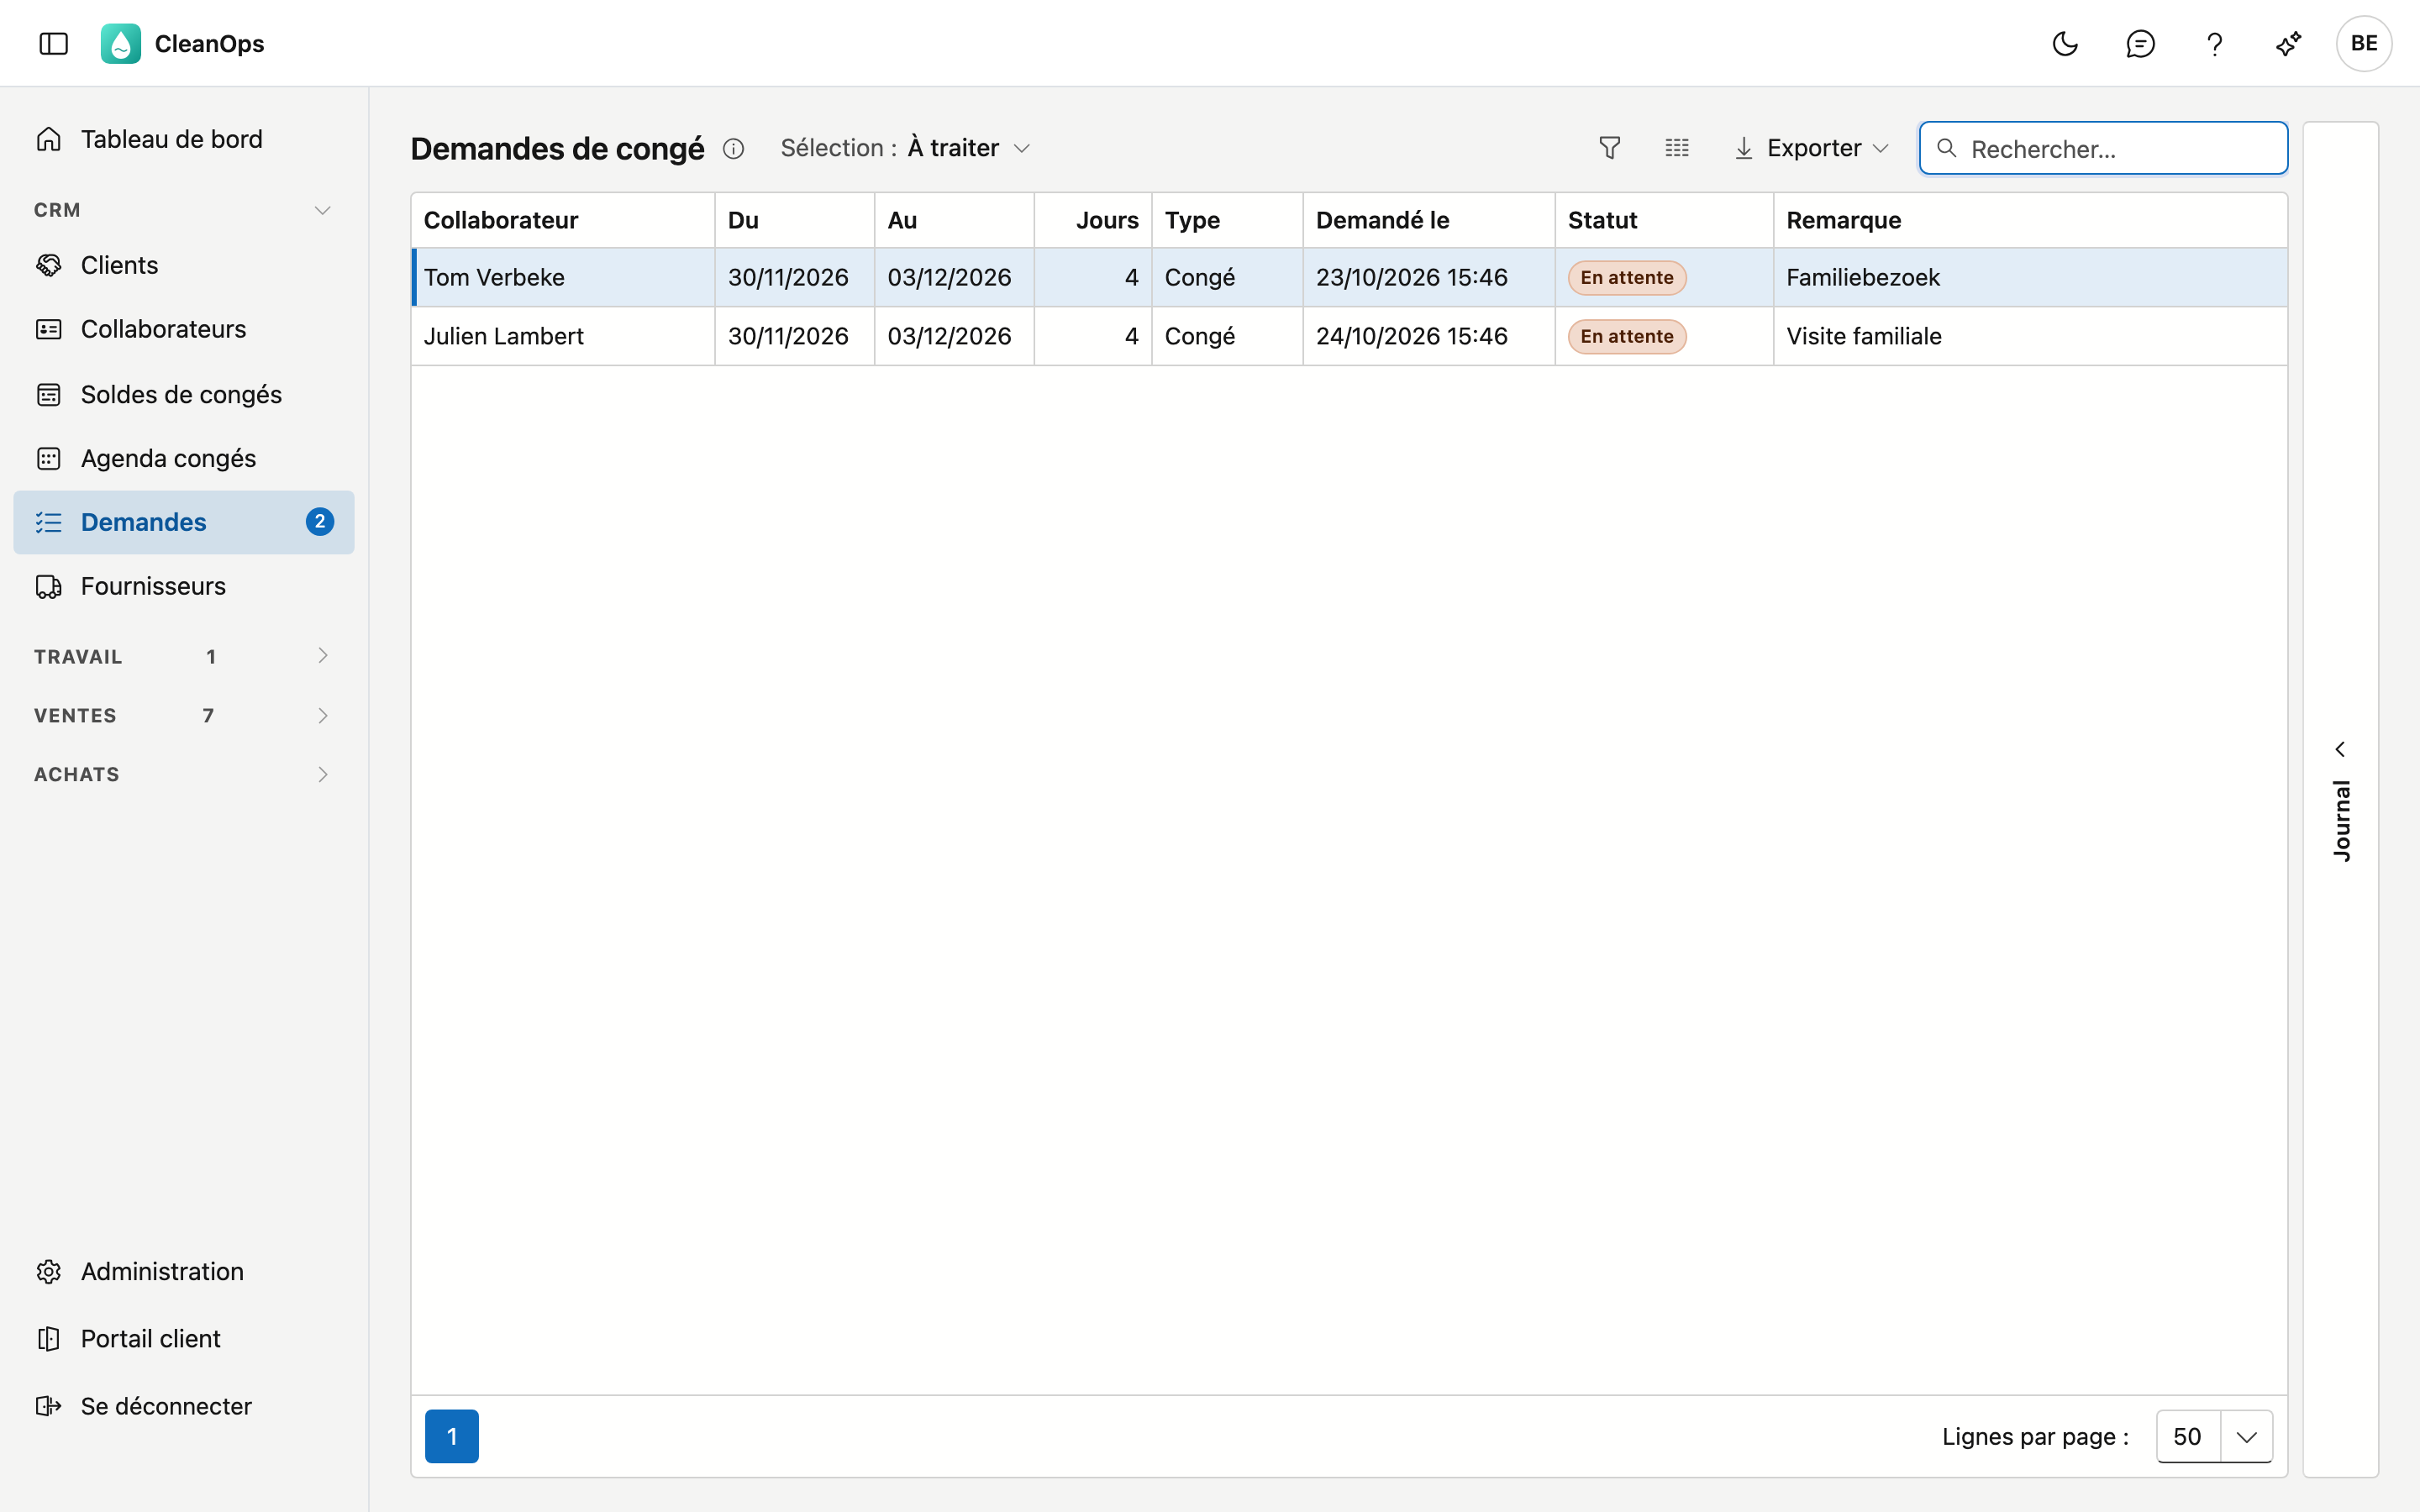Image resolution: width=2420 pixels, height=1512 pixels.
Task: Open the chat messages icon
Action: (x=2140, y=44)
